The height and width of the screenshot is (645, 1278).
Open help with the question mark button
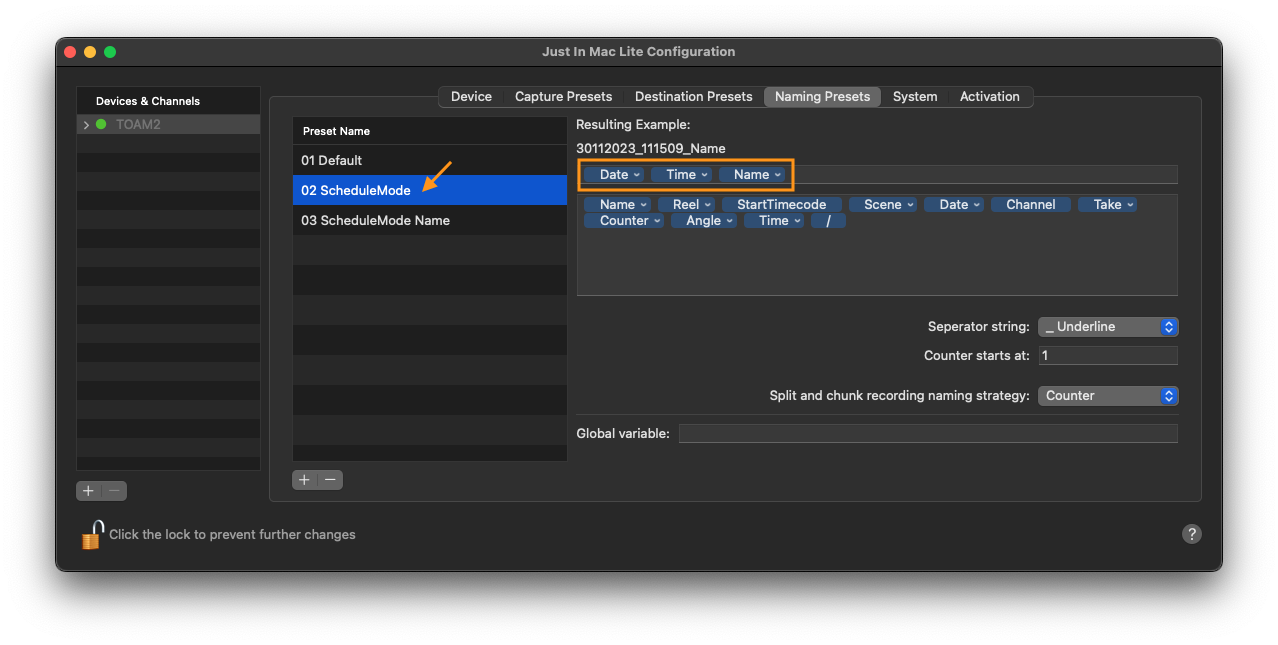pyautogui.click(x=1191, y=534)
